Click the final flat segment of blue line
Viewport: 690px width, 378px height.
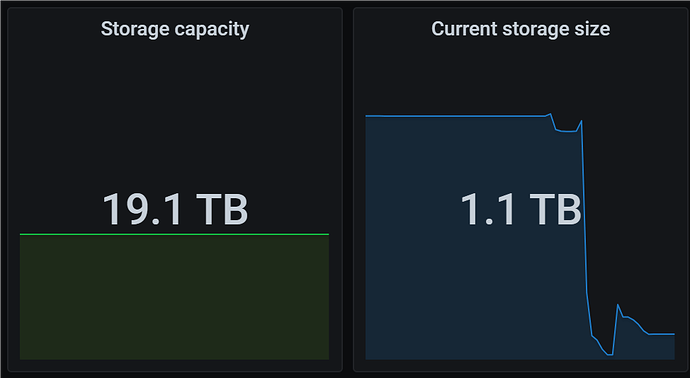pos(661,334)
